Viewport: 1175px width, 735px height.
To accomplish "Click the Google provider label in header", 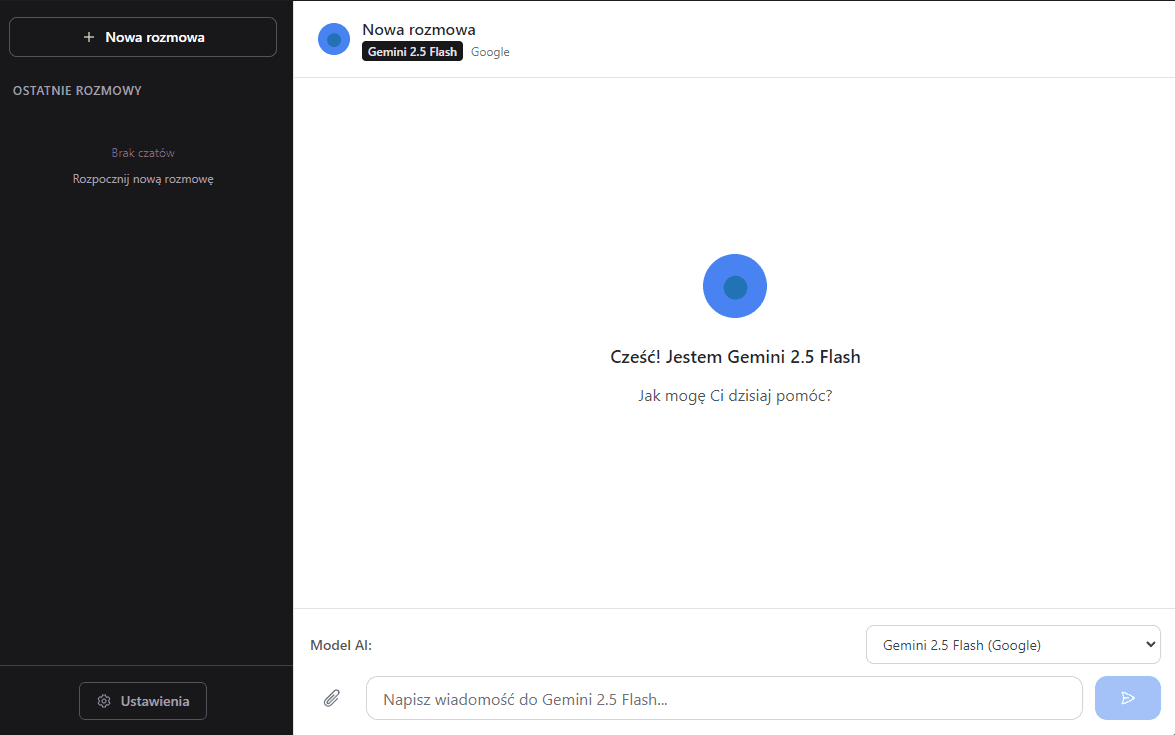I will (x=490, y=52).
